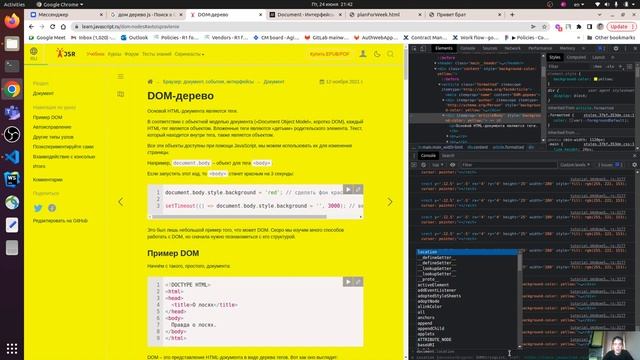Open the browser home page

tap(63, 27)
